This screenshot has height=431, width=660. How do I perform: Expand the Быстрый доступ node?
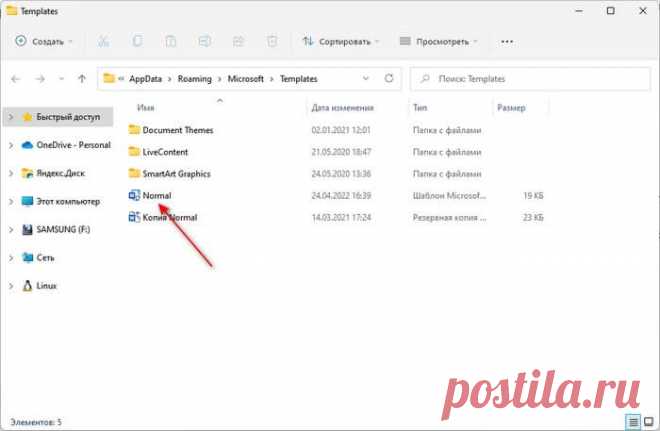tap(11, 117)
